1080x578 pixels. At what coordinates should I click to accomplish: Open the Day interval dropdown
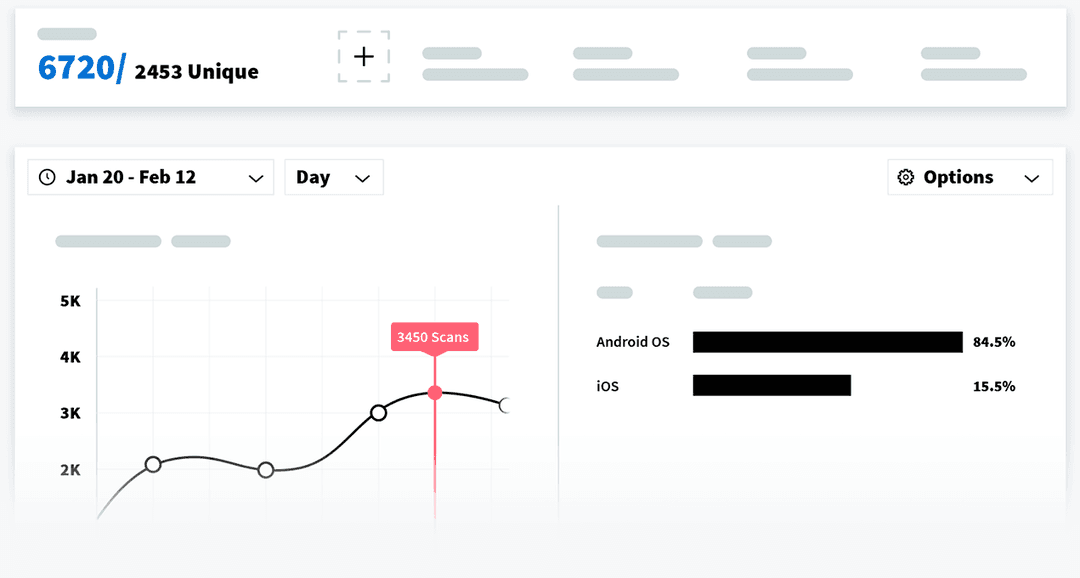tap(333, 177)
